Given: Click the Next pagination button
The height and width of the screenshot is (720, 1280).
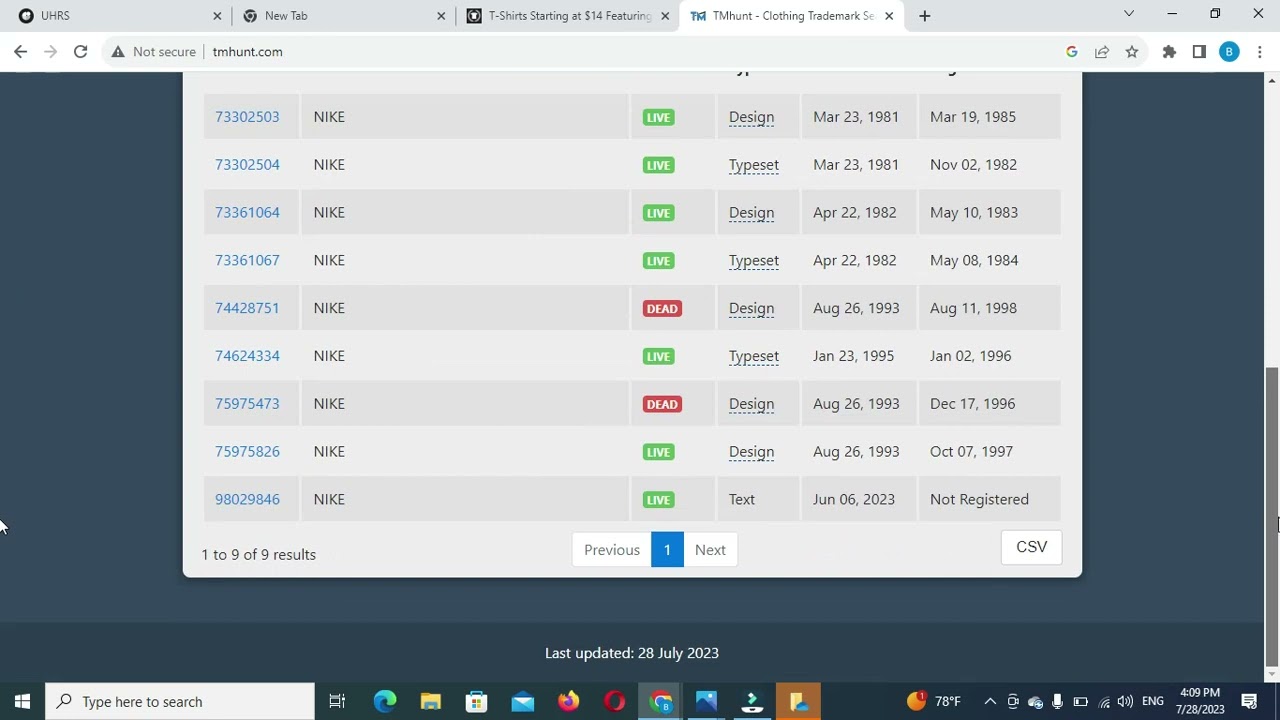Looking at the screenshot, I should pyautogui.click(x=710, y=550).
